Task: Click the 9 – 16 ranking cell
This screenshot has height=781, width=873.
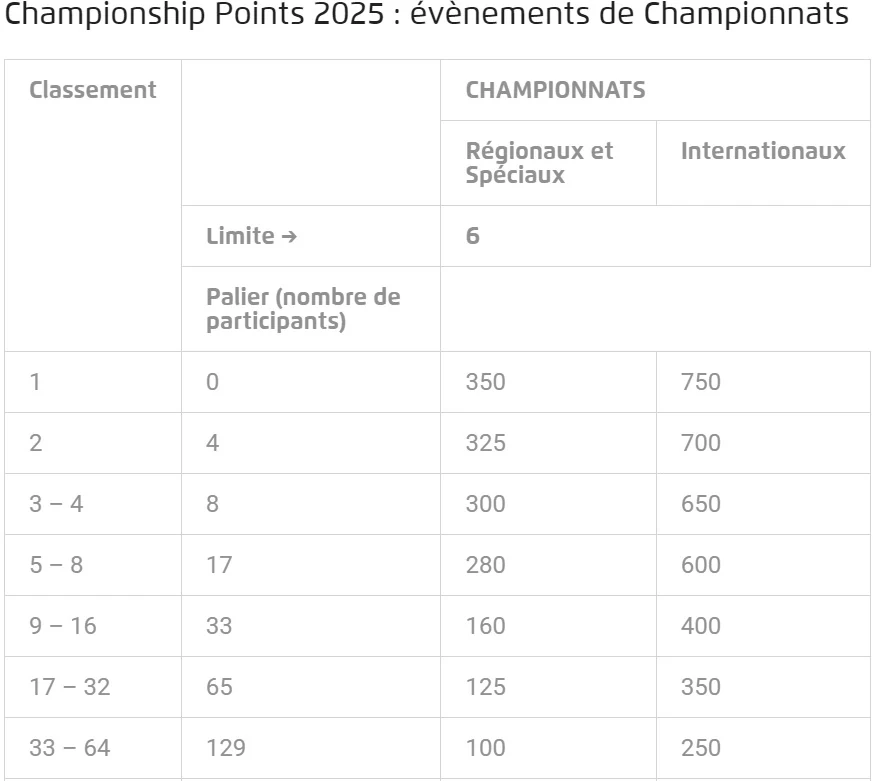Action: (x=93, y=626)
